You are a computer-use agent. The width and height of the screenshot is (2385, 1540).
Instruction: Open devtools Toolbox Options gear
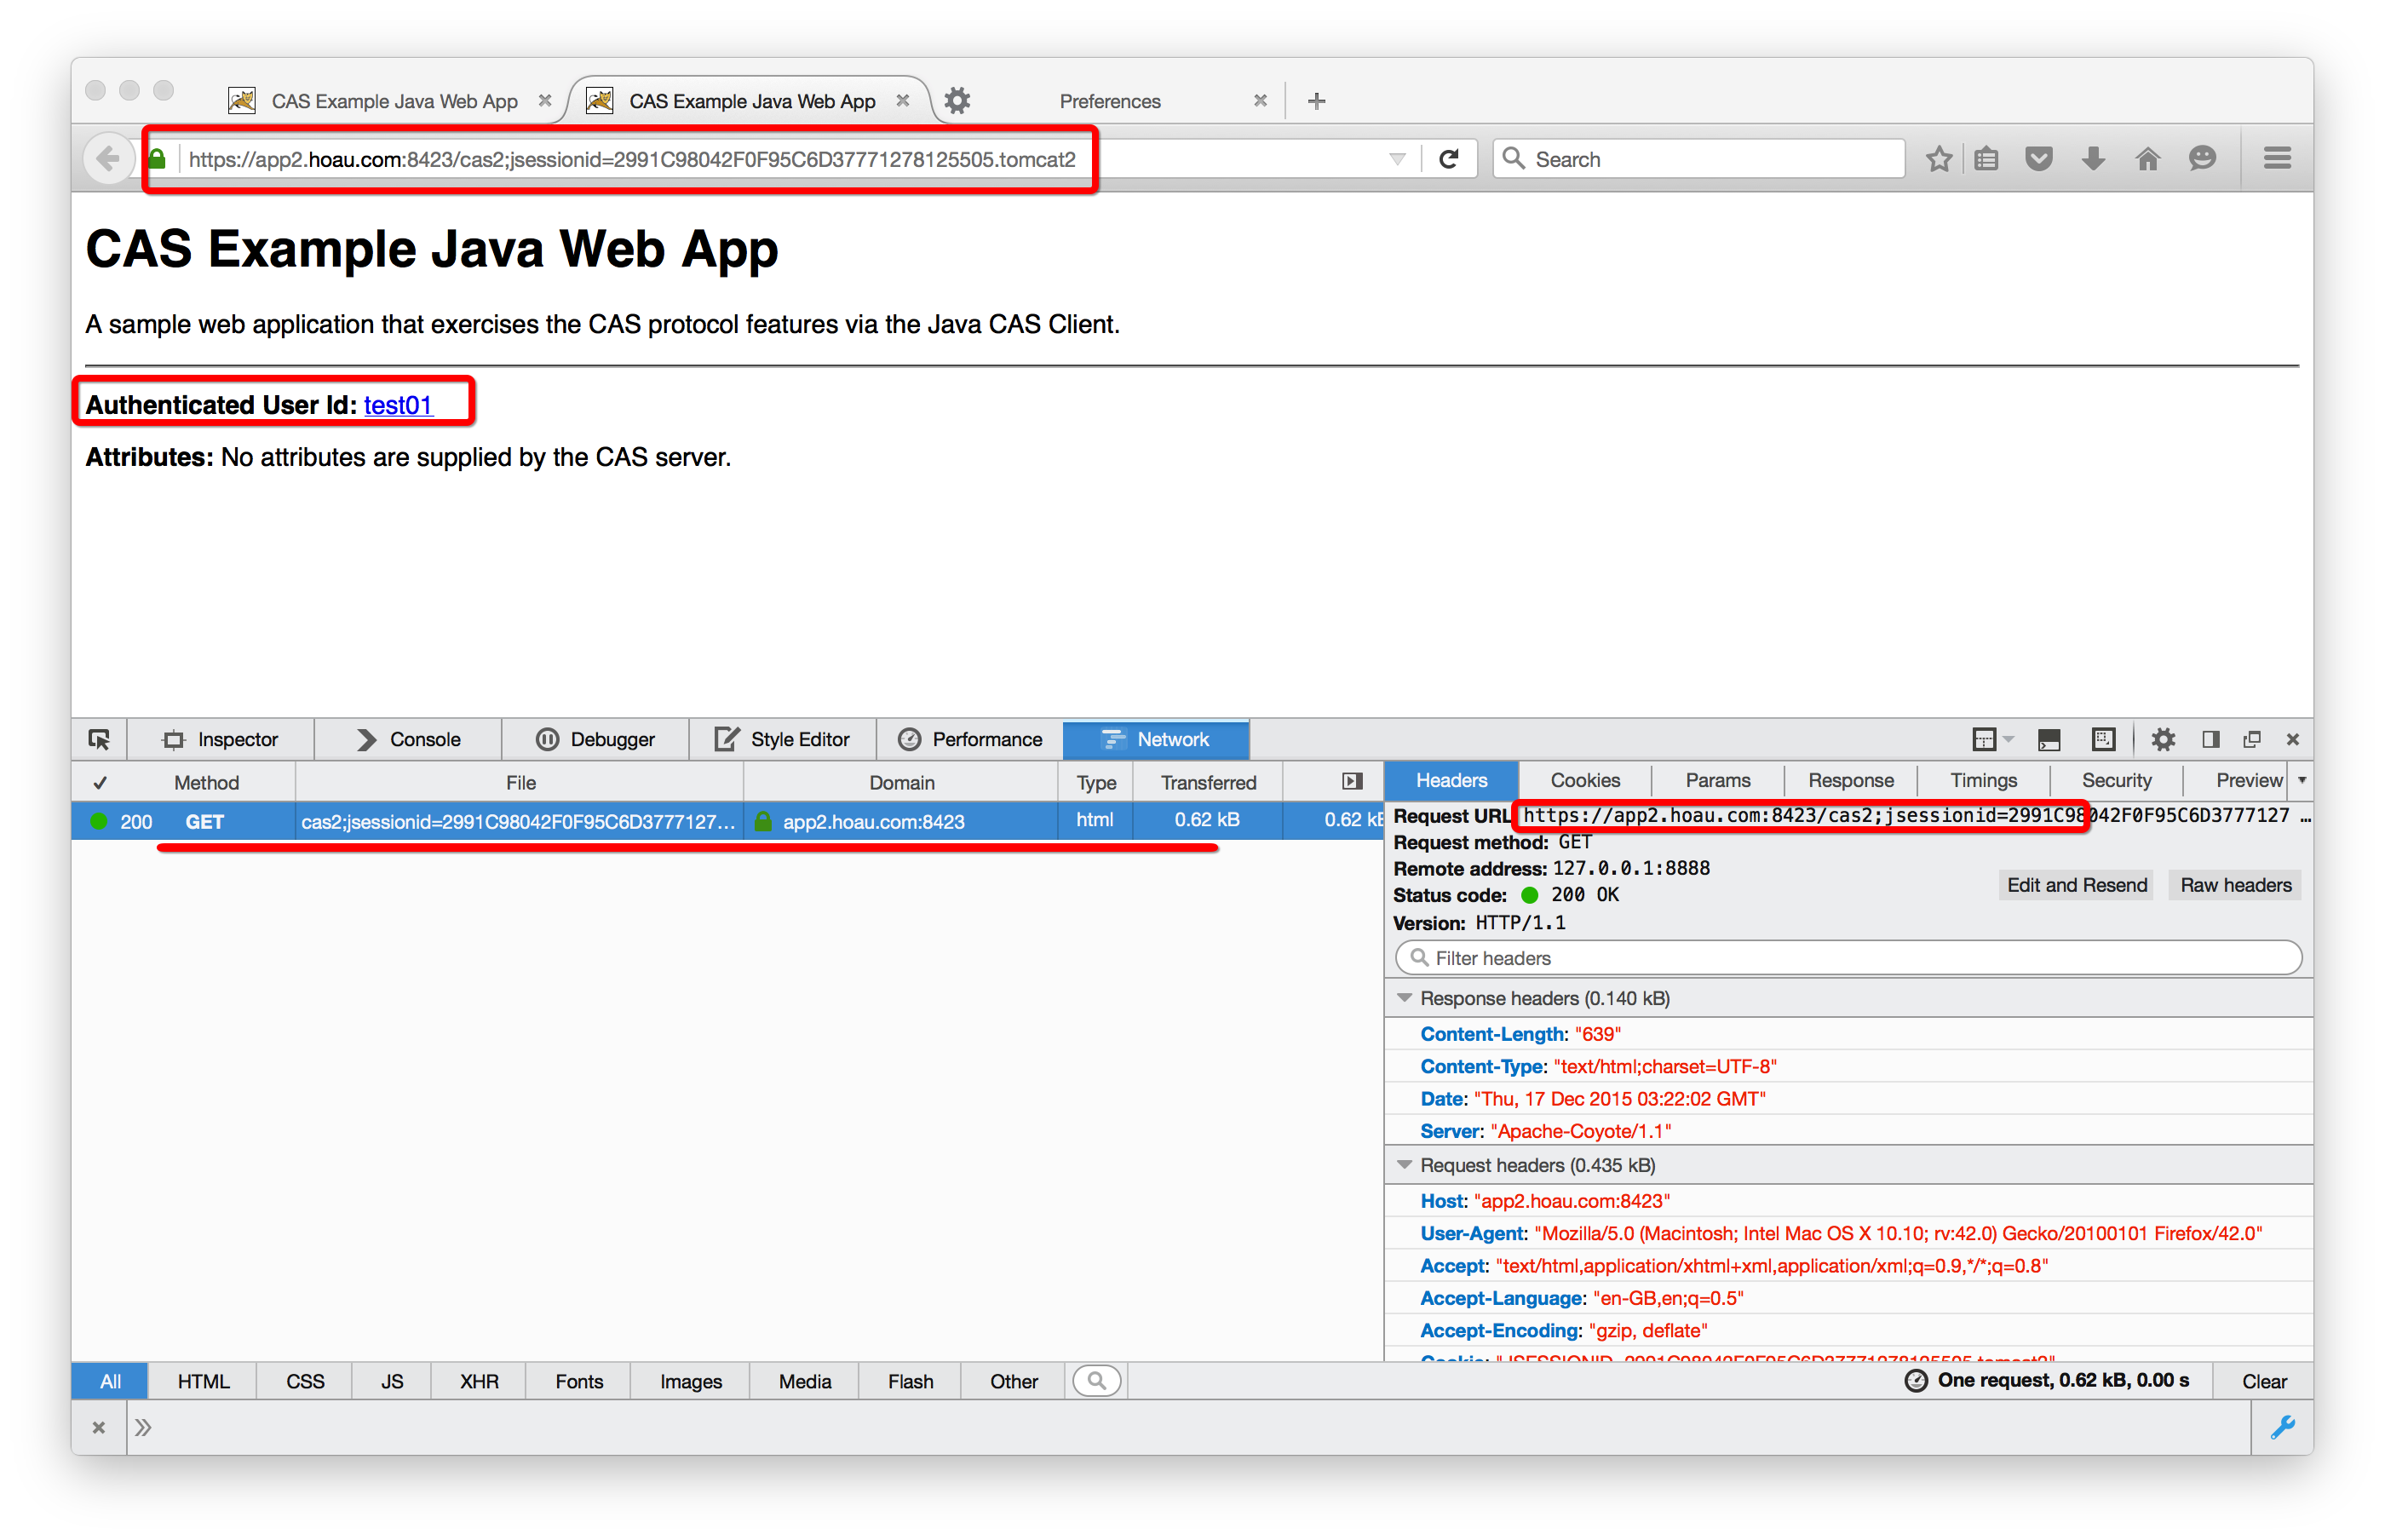[x=2163, y=739]
